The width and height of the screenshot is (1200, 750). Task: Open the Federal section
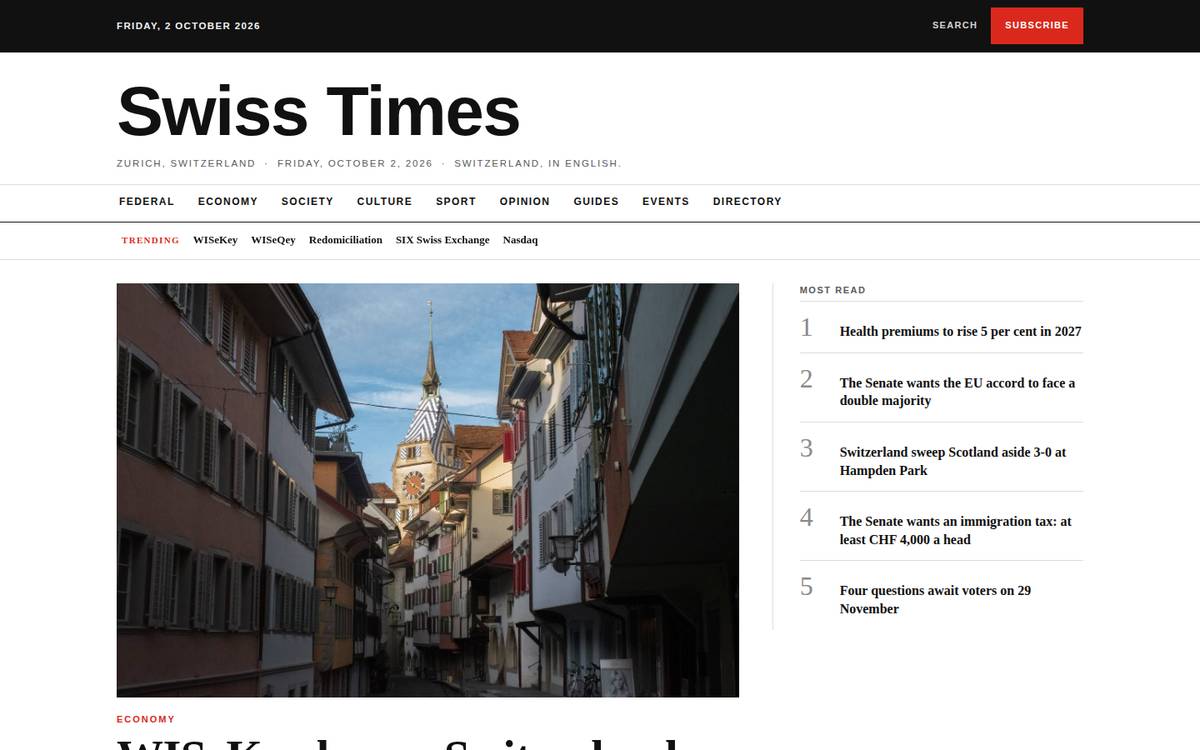pyautogui.click(x=146, y=202)
